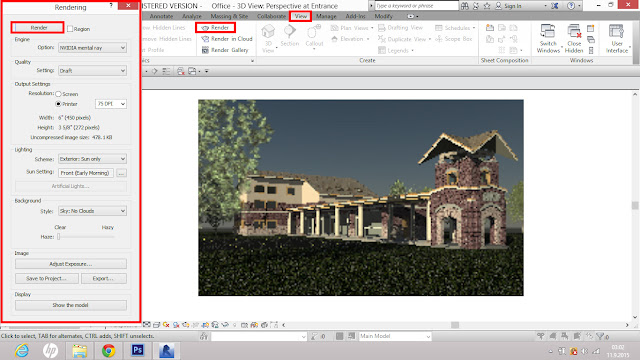Switch to the Manage ribbon tab
Image resolution: width=640 pixels, height=360 pixels.
(326, 16)
